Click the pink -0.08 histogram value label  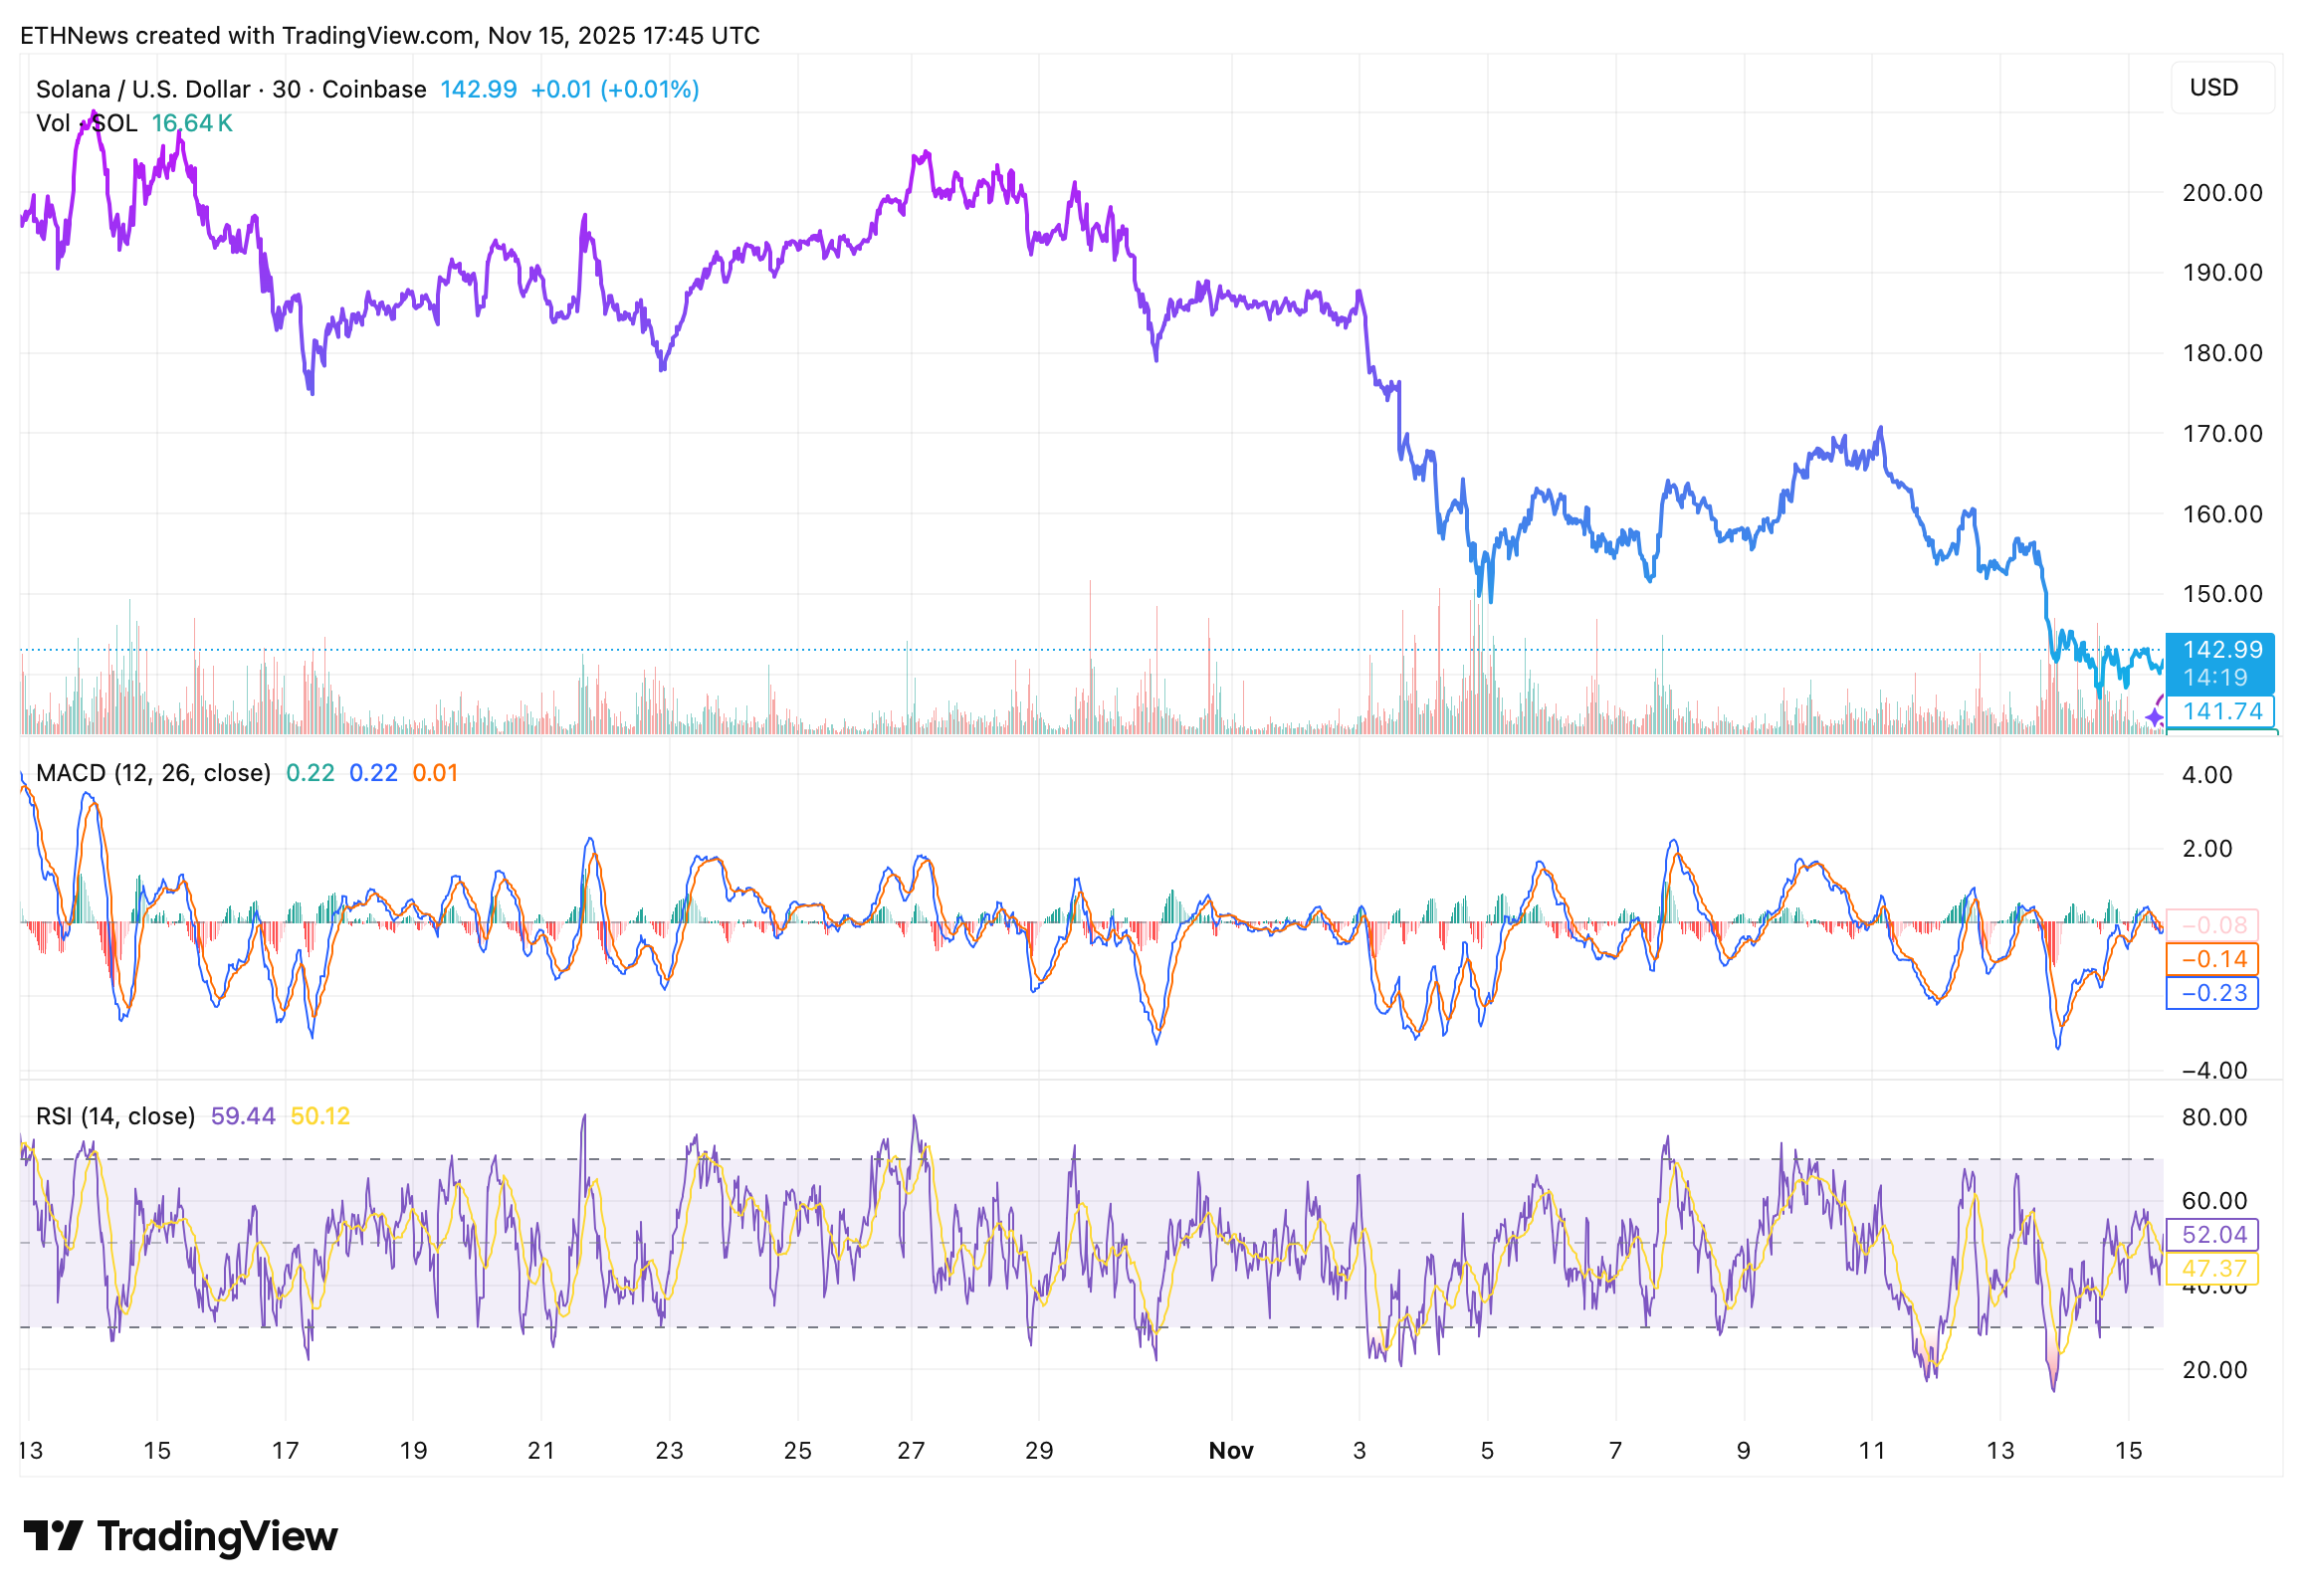[2211, 925]
